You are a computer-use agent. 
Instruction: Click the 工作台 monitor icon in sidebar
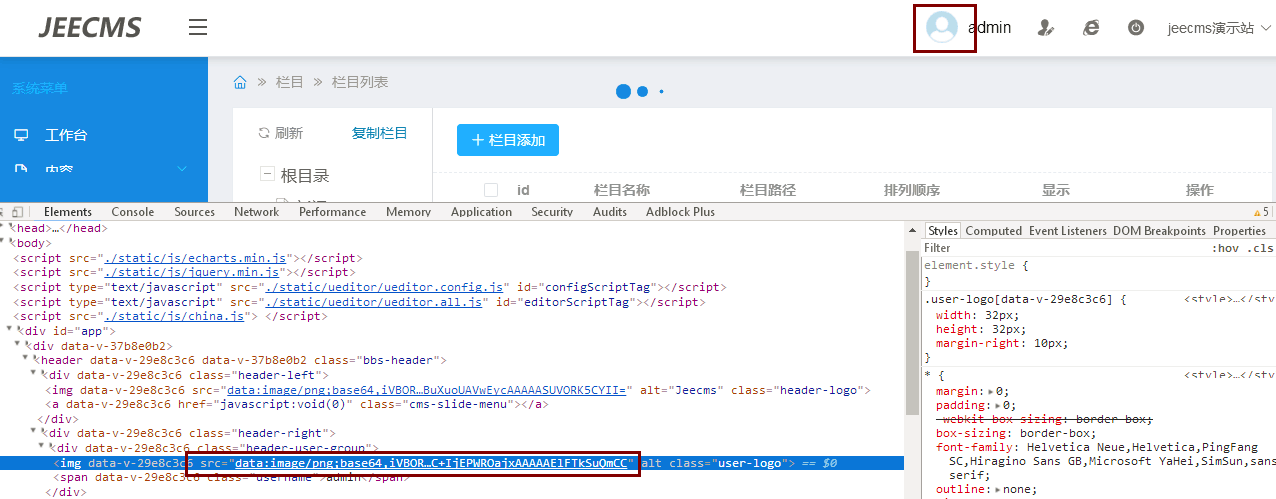pos(21,135)
